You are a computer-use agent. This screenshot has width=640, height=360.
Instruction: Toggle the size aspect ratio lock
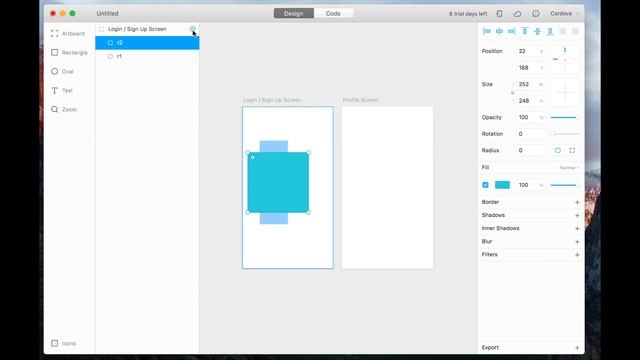513,93
